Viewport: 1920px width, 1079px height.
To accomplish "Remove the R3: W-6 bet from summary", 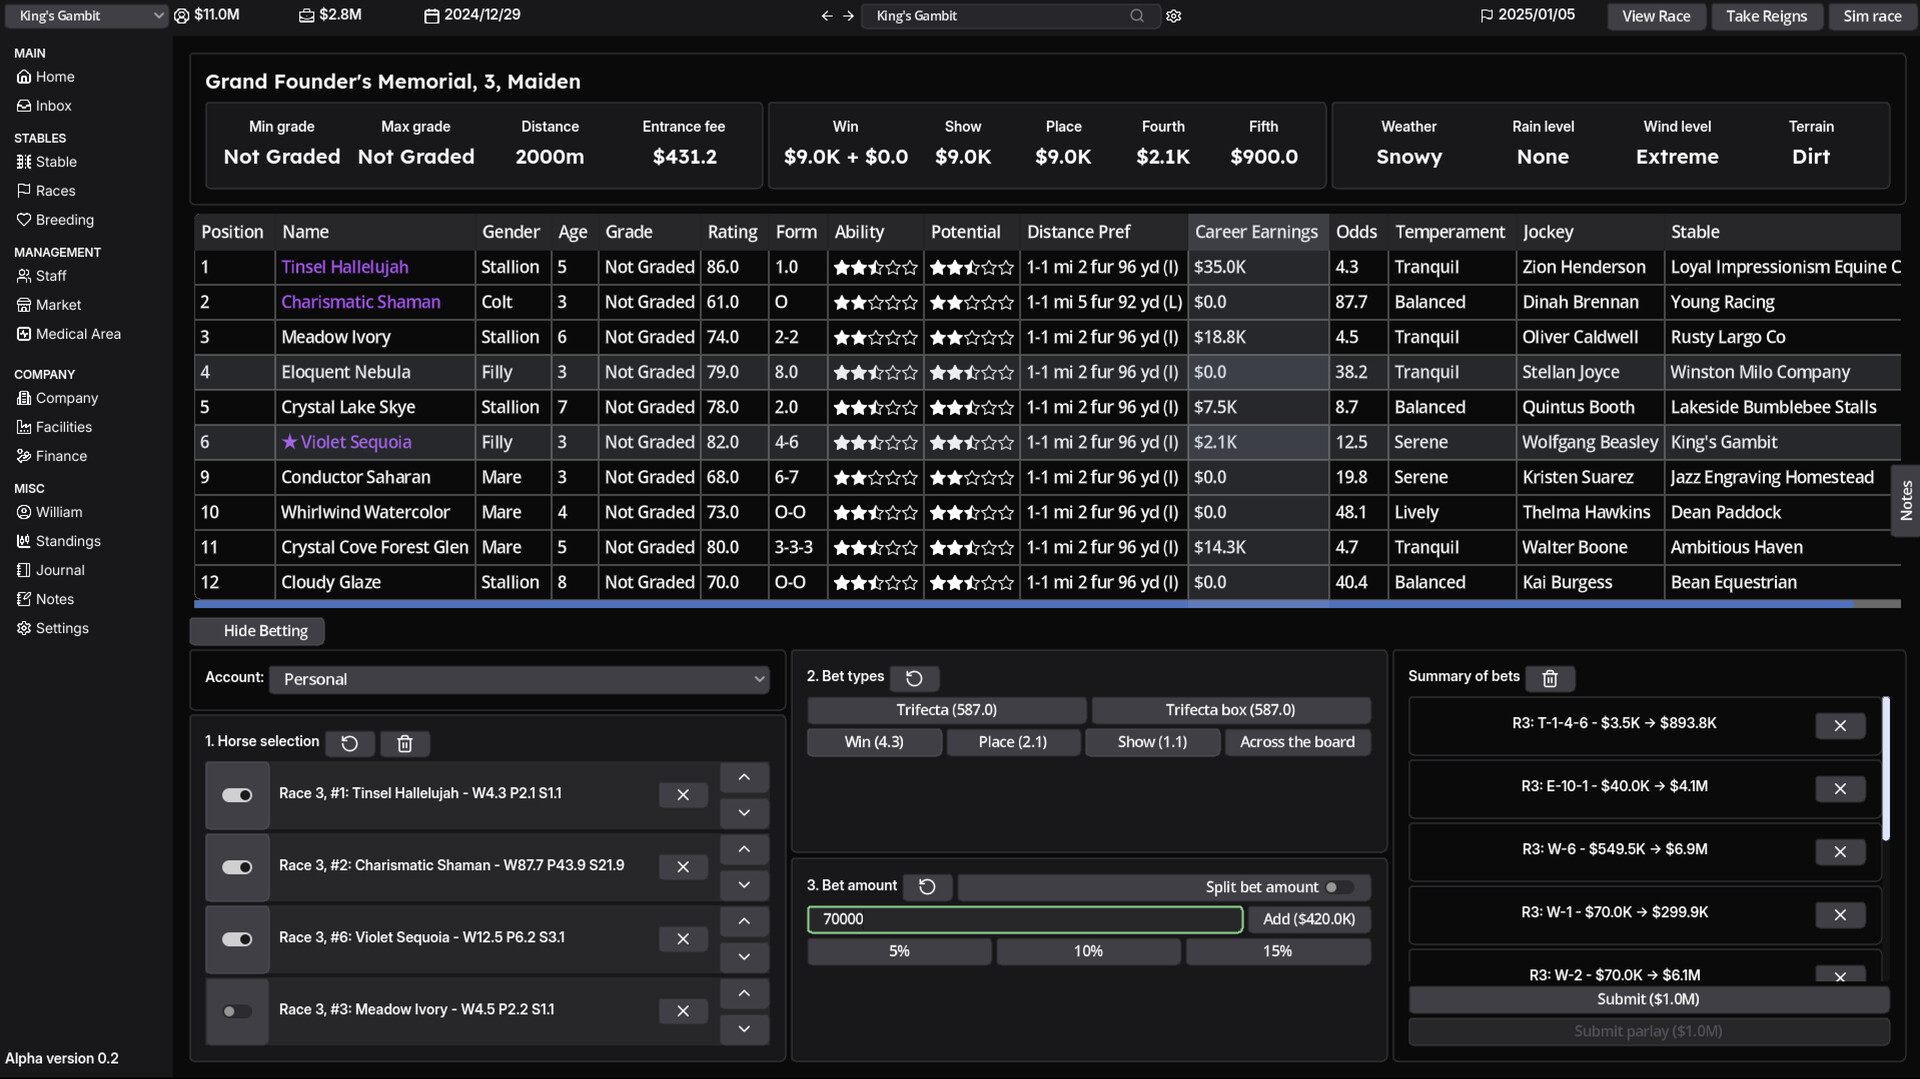I will (x=1839, y=852).
